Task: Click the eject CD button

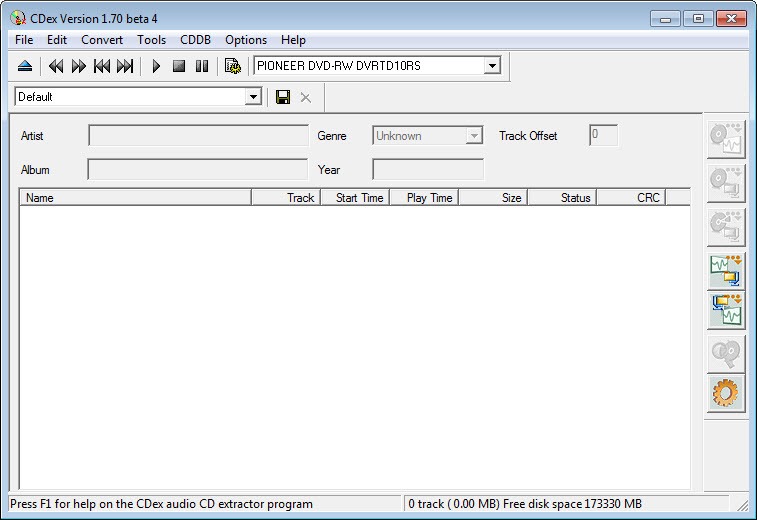Action: 25,66
